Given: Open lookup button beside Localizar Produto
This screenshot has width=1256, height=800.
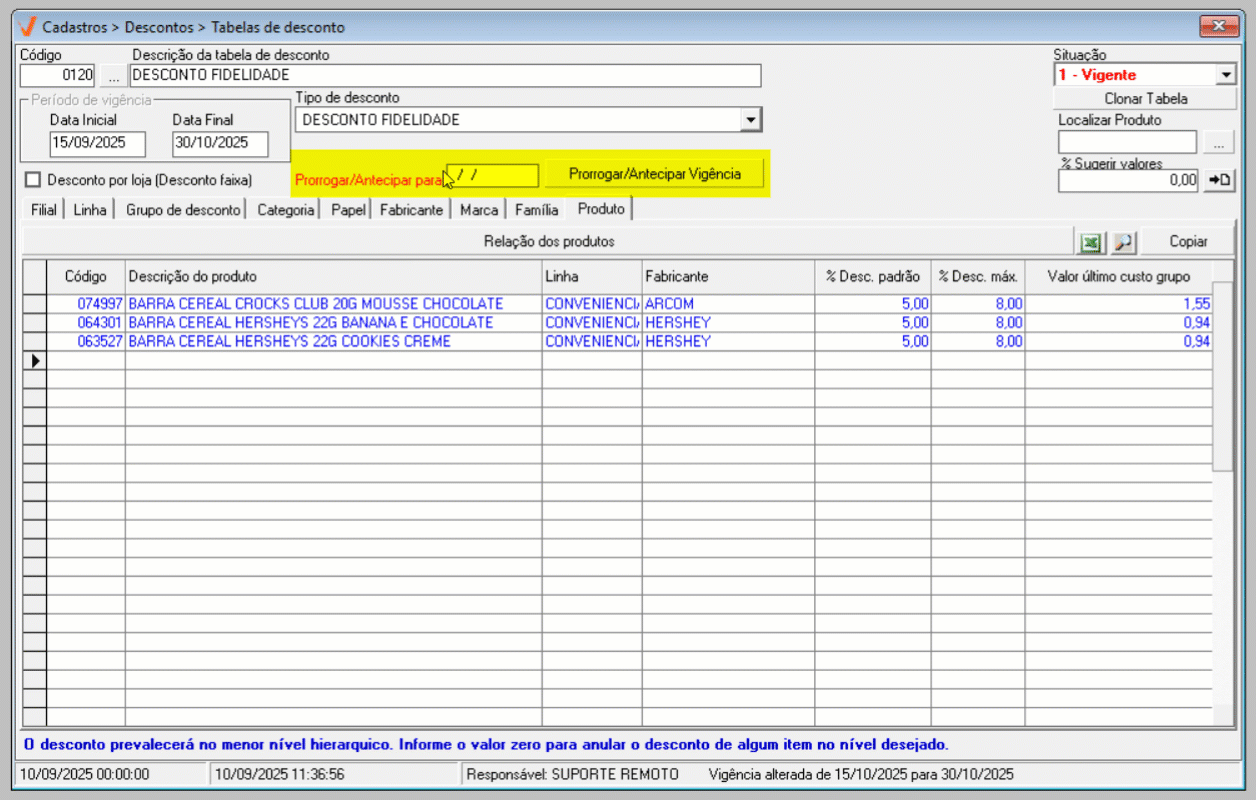Looking at the screenshot, I should [1217, 143].
